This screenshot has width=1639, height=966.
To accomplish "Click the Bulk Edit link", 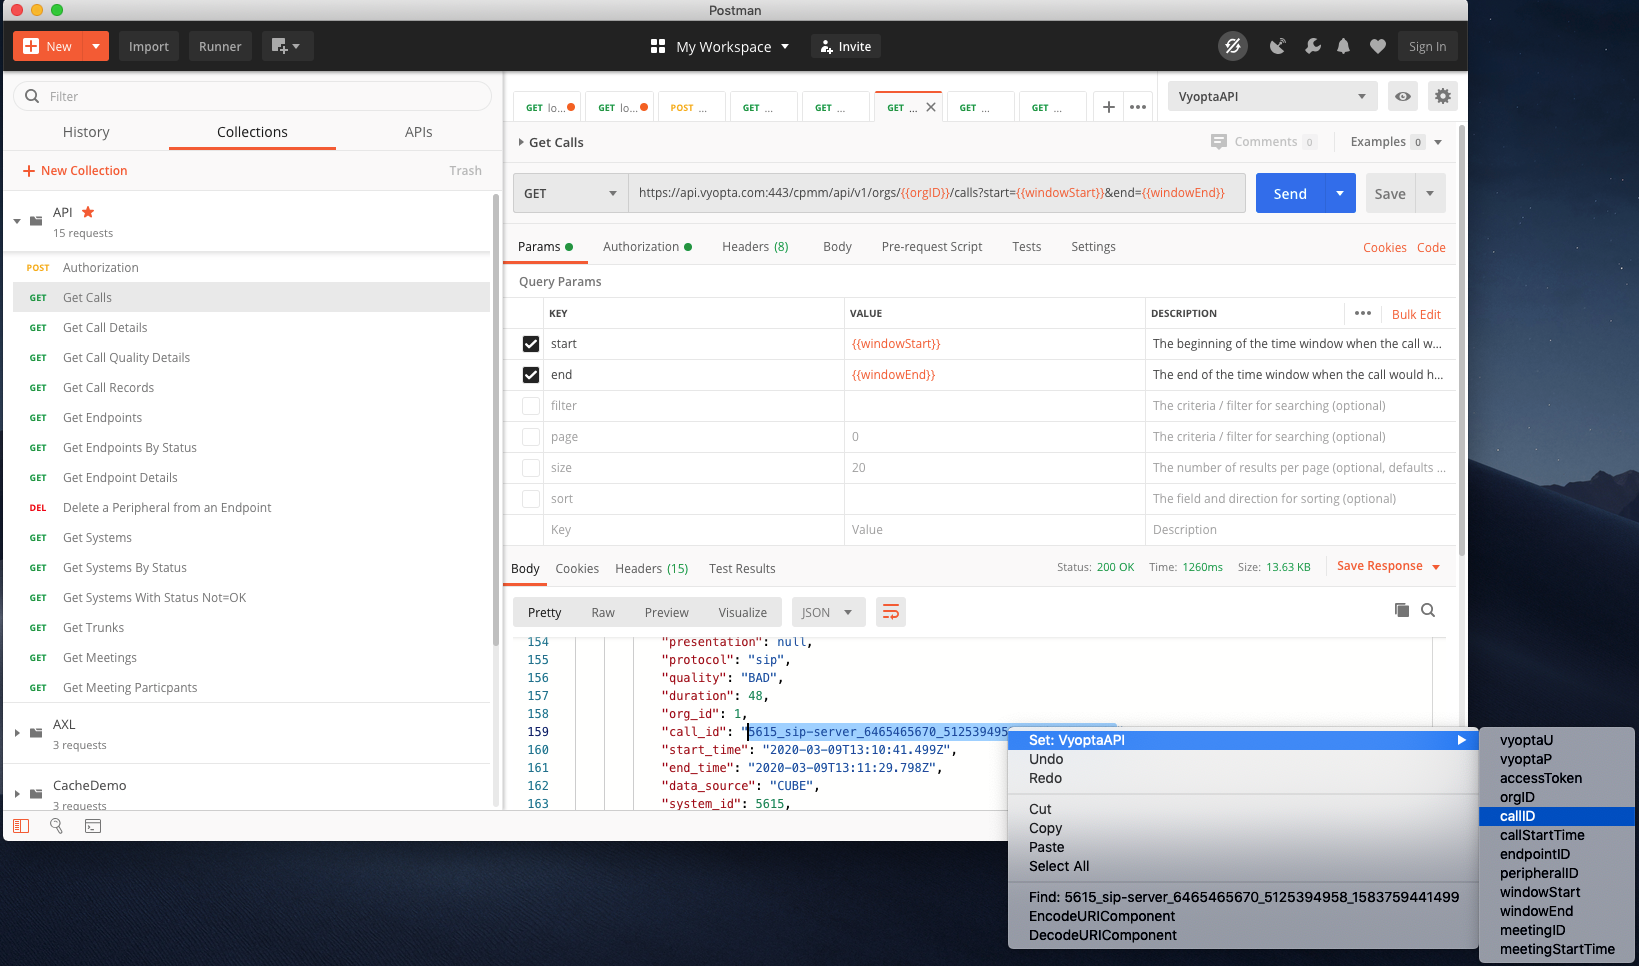I will click(1416, 314).
